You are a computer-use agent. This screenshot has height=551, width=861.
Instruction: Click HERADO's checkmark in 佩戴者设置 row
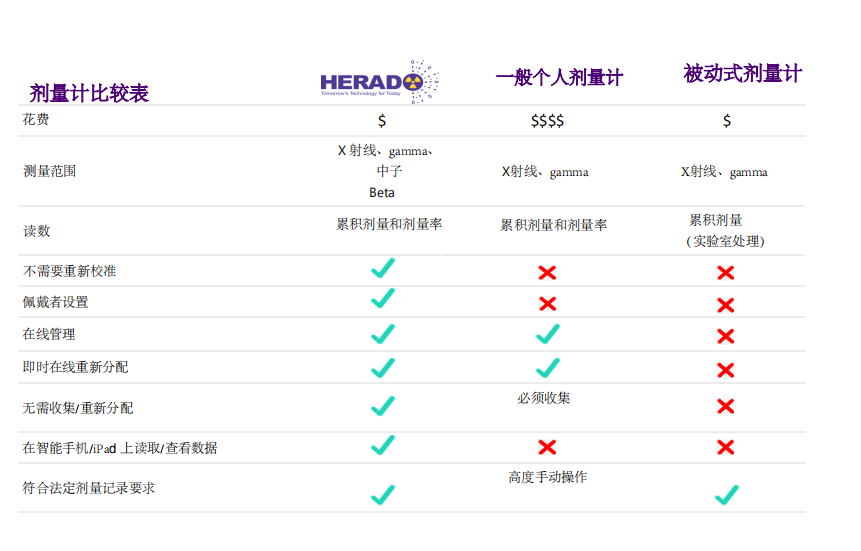[x=382, y=299]
